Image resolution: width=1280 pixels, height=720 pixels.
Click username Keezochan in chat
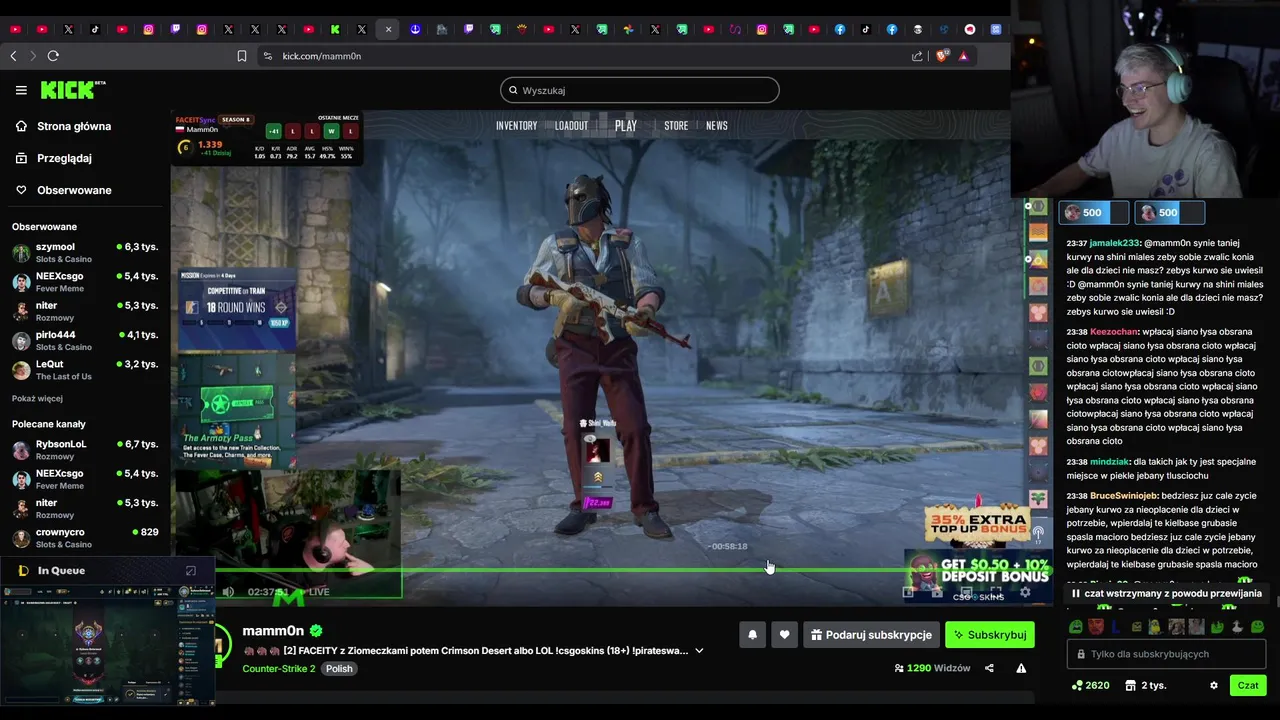pos(1115,332)
